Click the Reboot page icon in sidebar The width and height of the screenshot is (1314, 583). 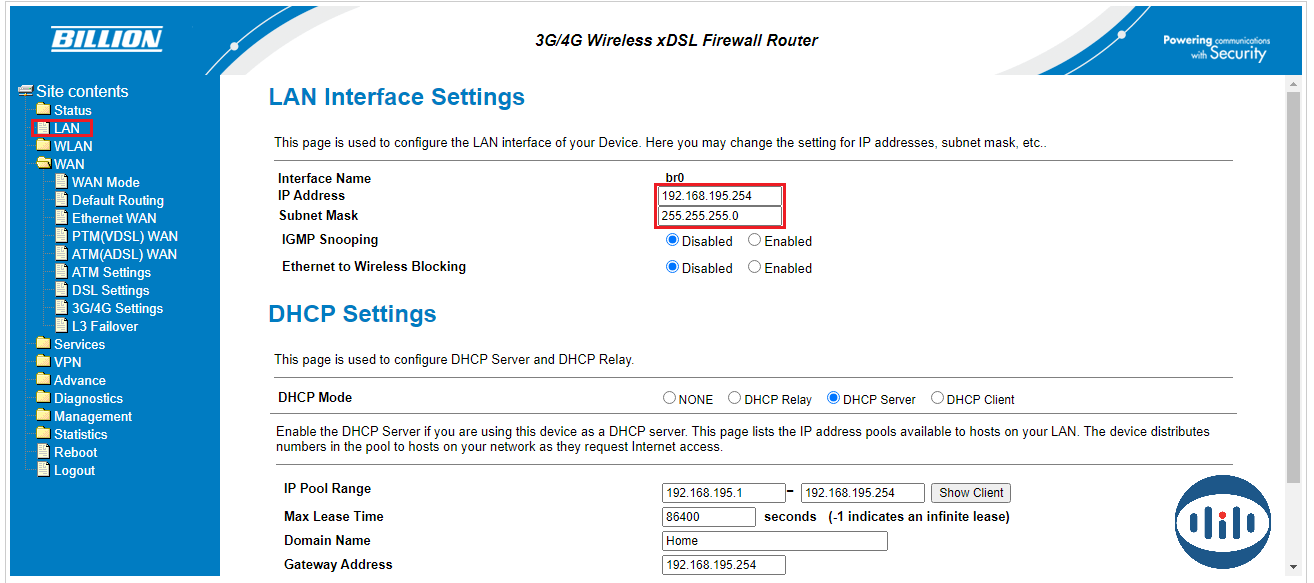tap(43, 452)
